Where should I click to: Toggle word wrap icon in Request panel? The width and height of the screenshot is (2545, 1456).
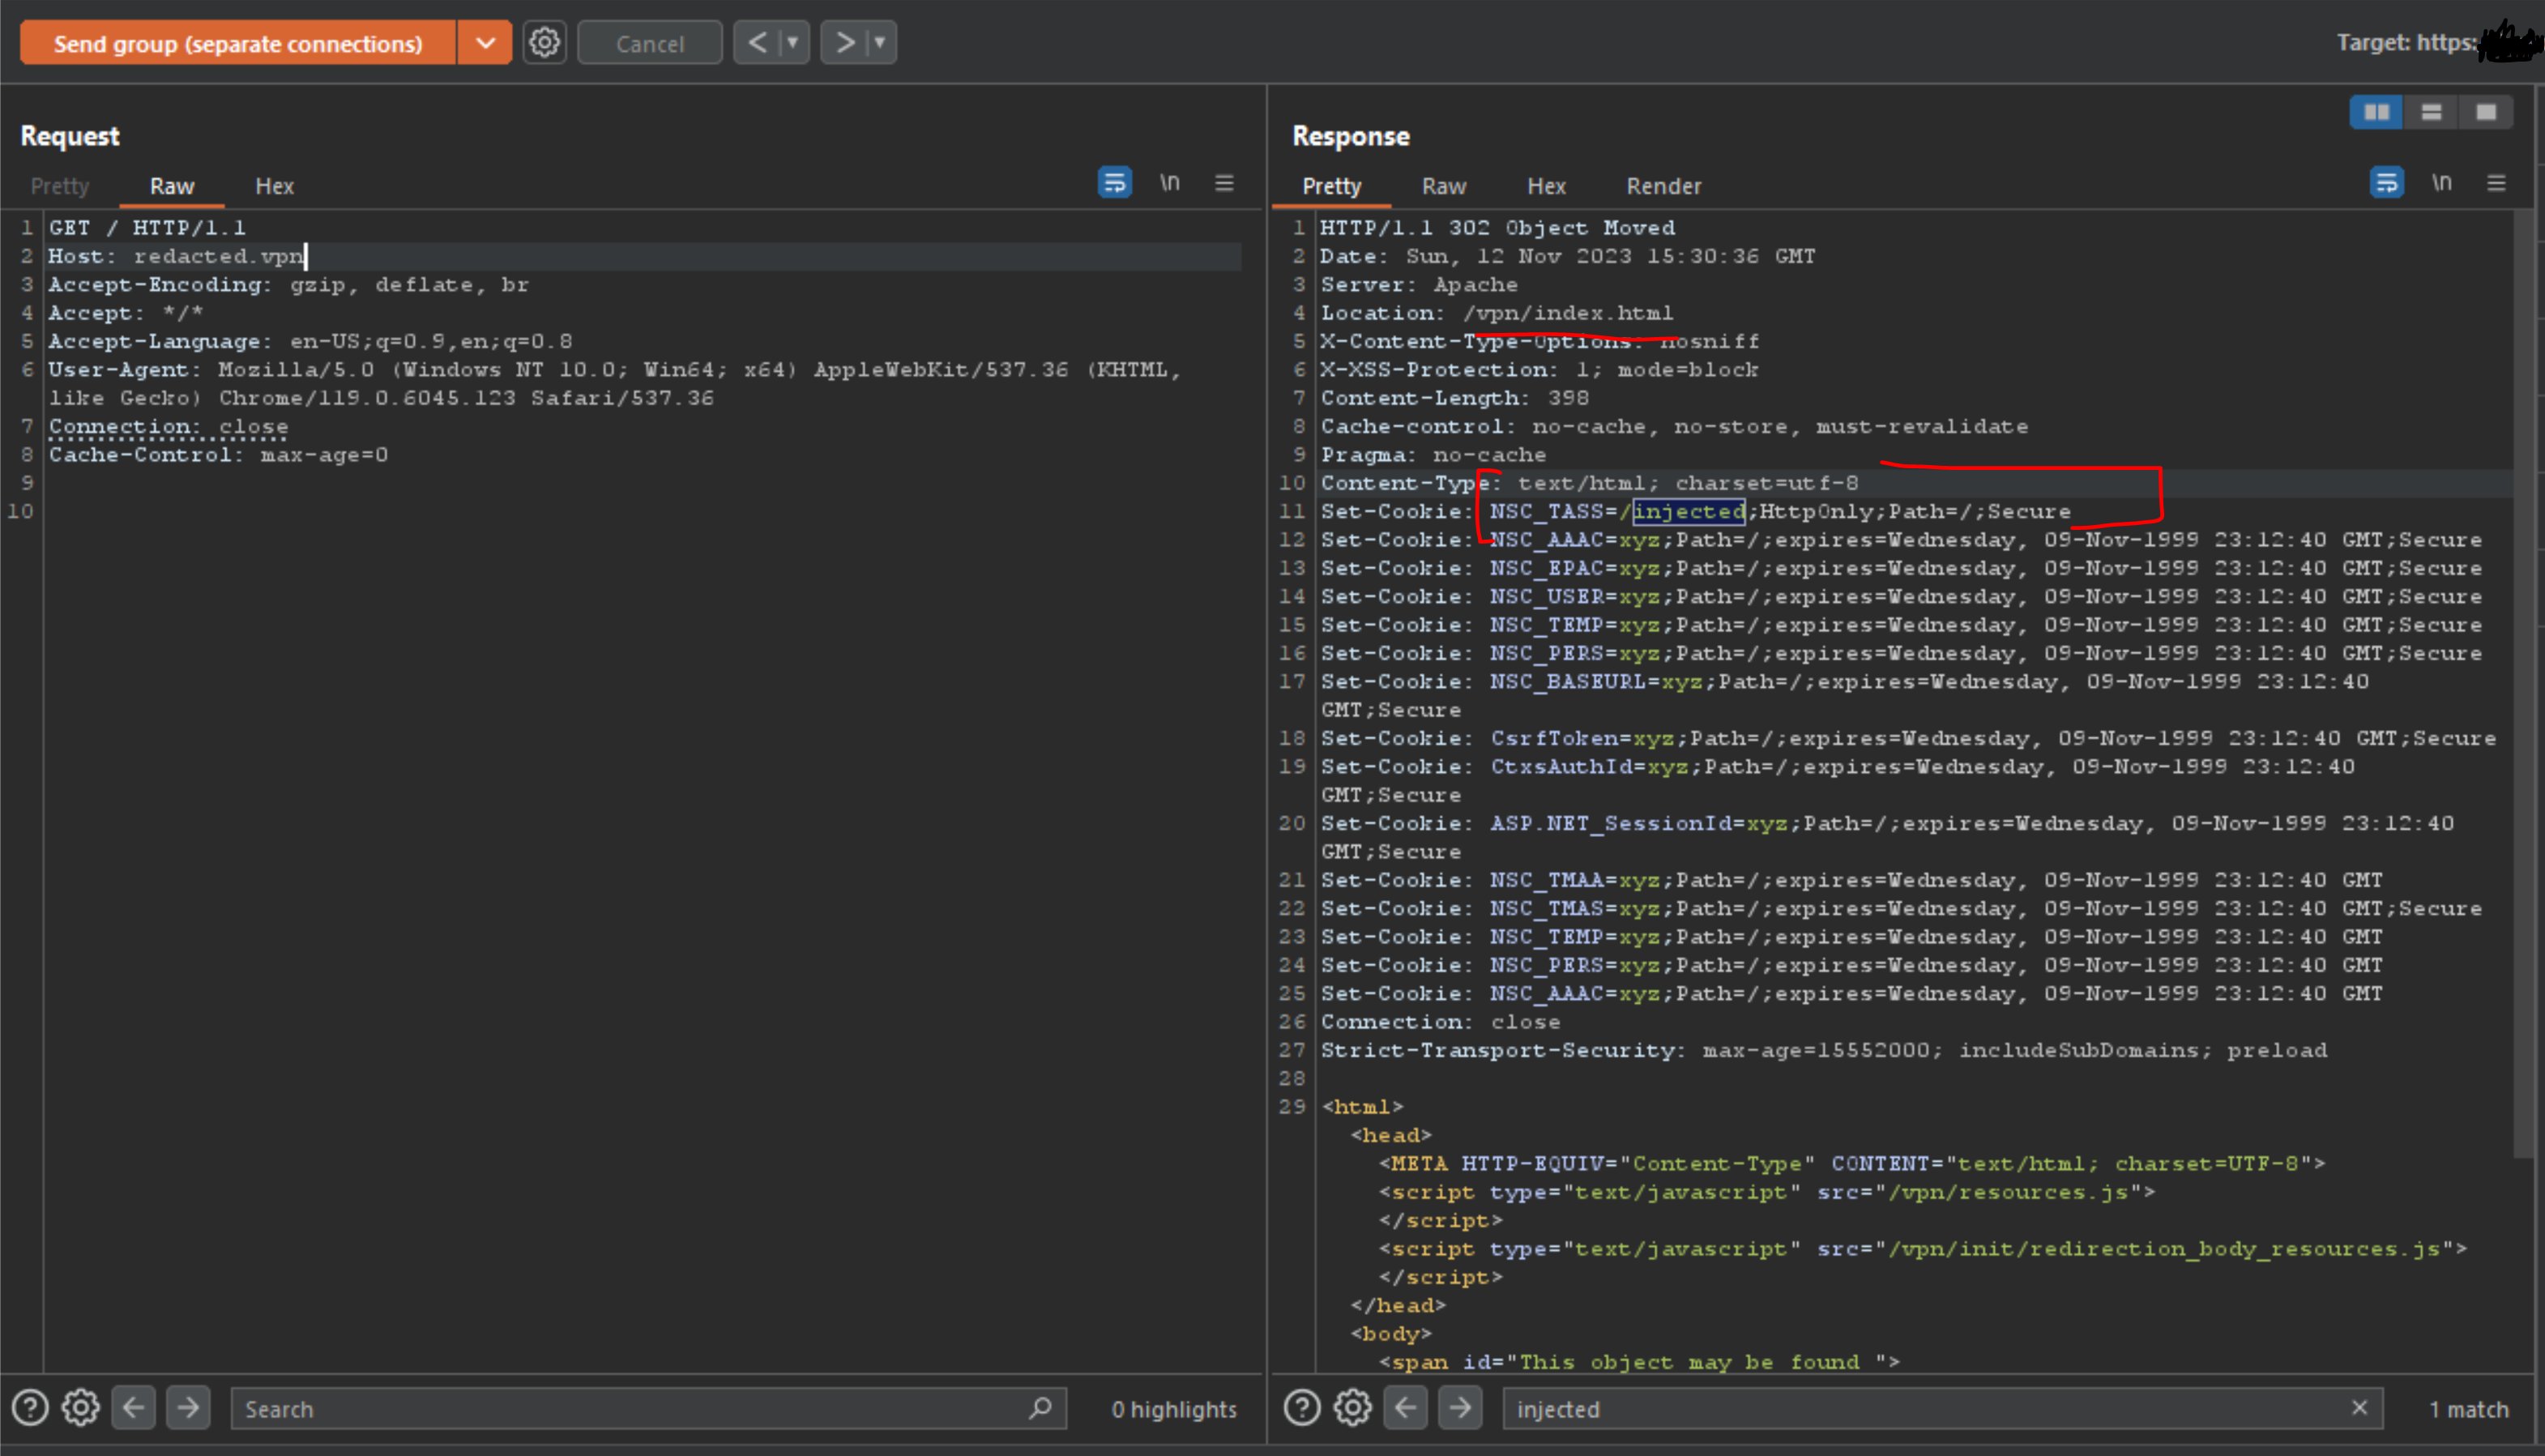coord(1115,182)
